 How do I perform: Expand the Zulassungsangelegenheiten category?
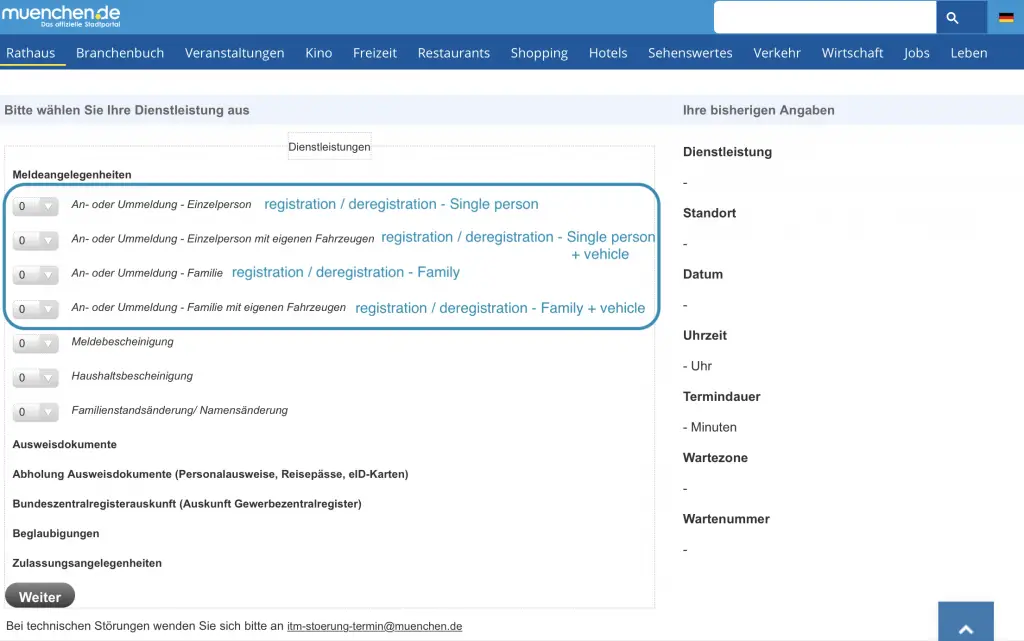coord(87,563)
